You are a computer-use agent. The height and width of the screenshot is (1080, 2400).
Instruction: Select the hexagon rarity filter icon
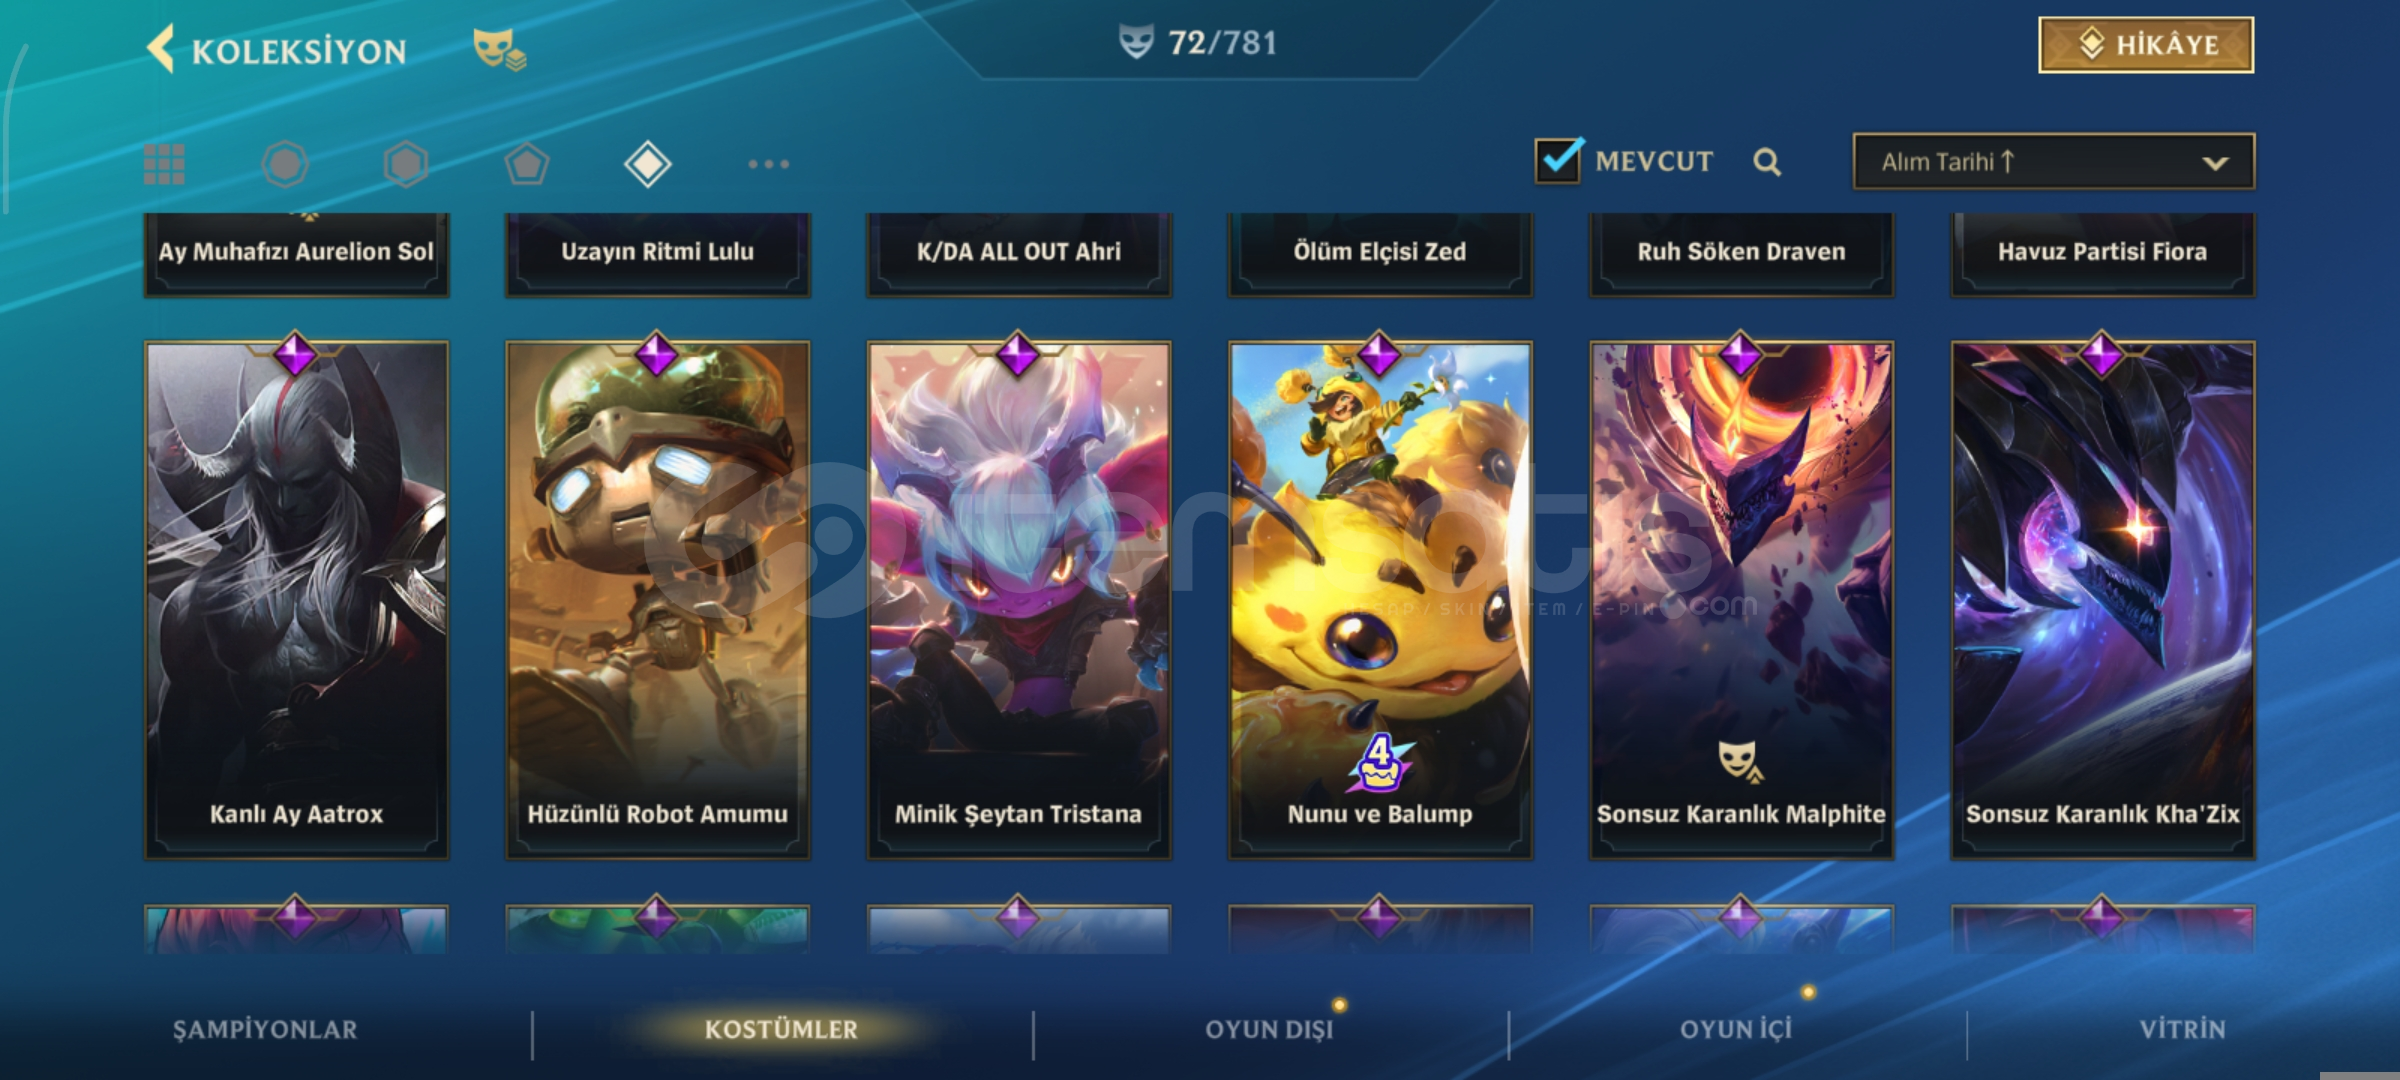(x=406, y=164)
